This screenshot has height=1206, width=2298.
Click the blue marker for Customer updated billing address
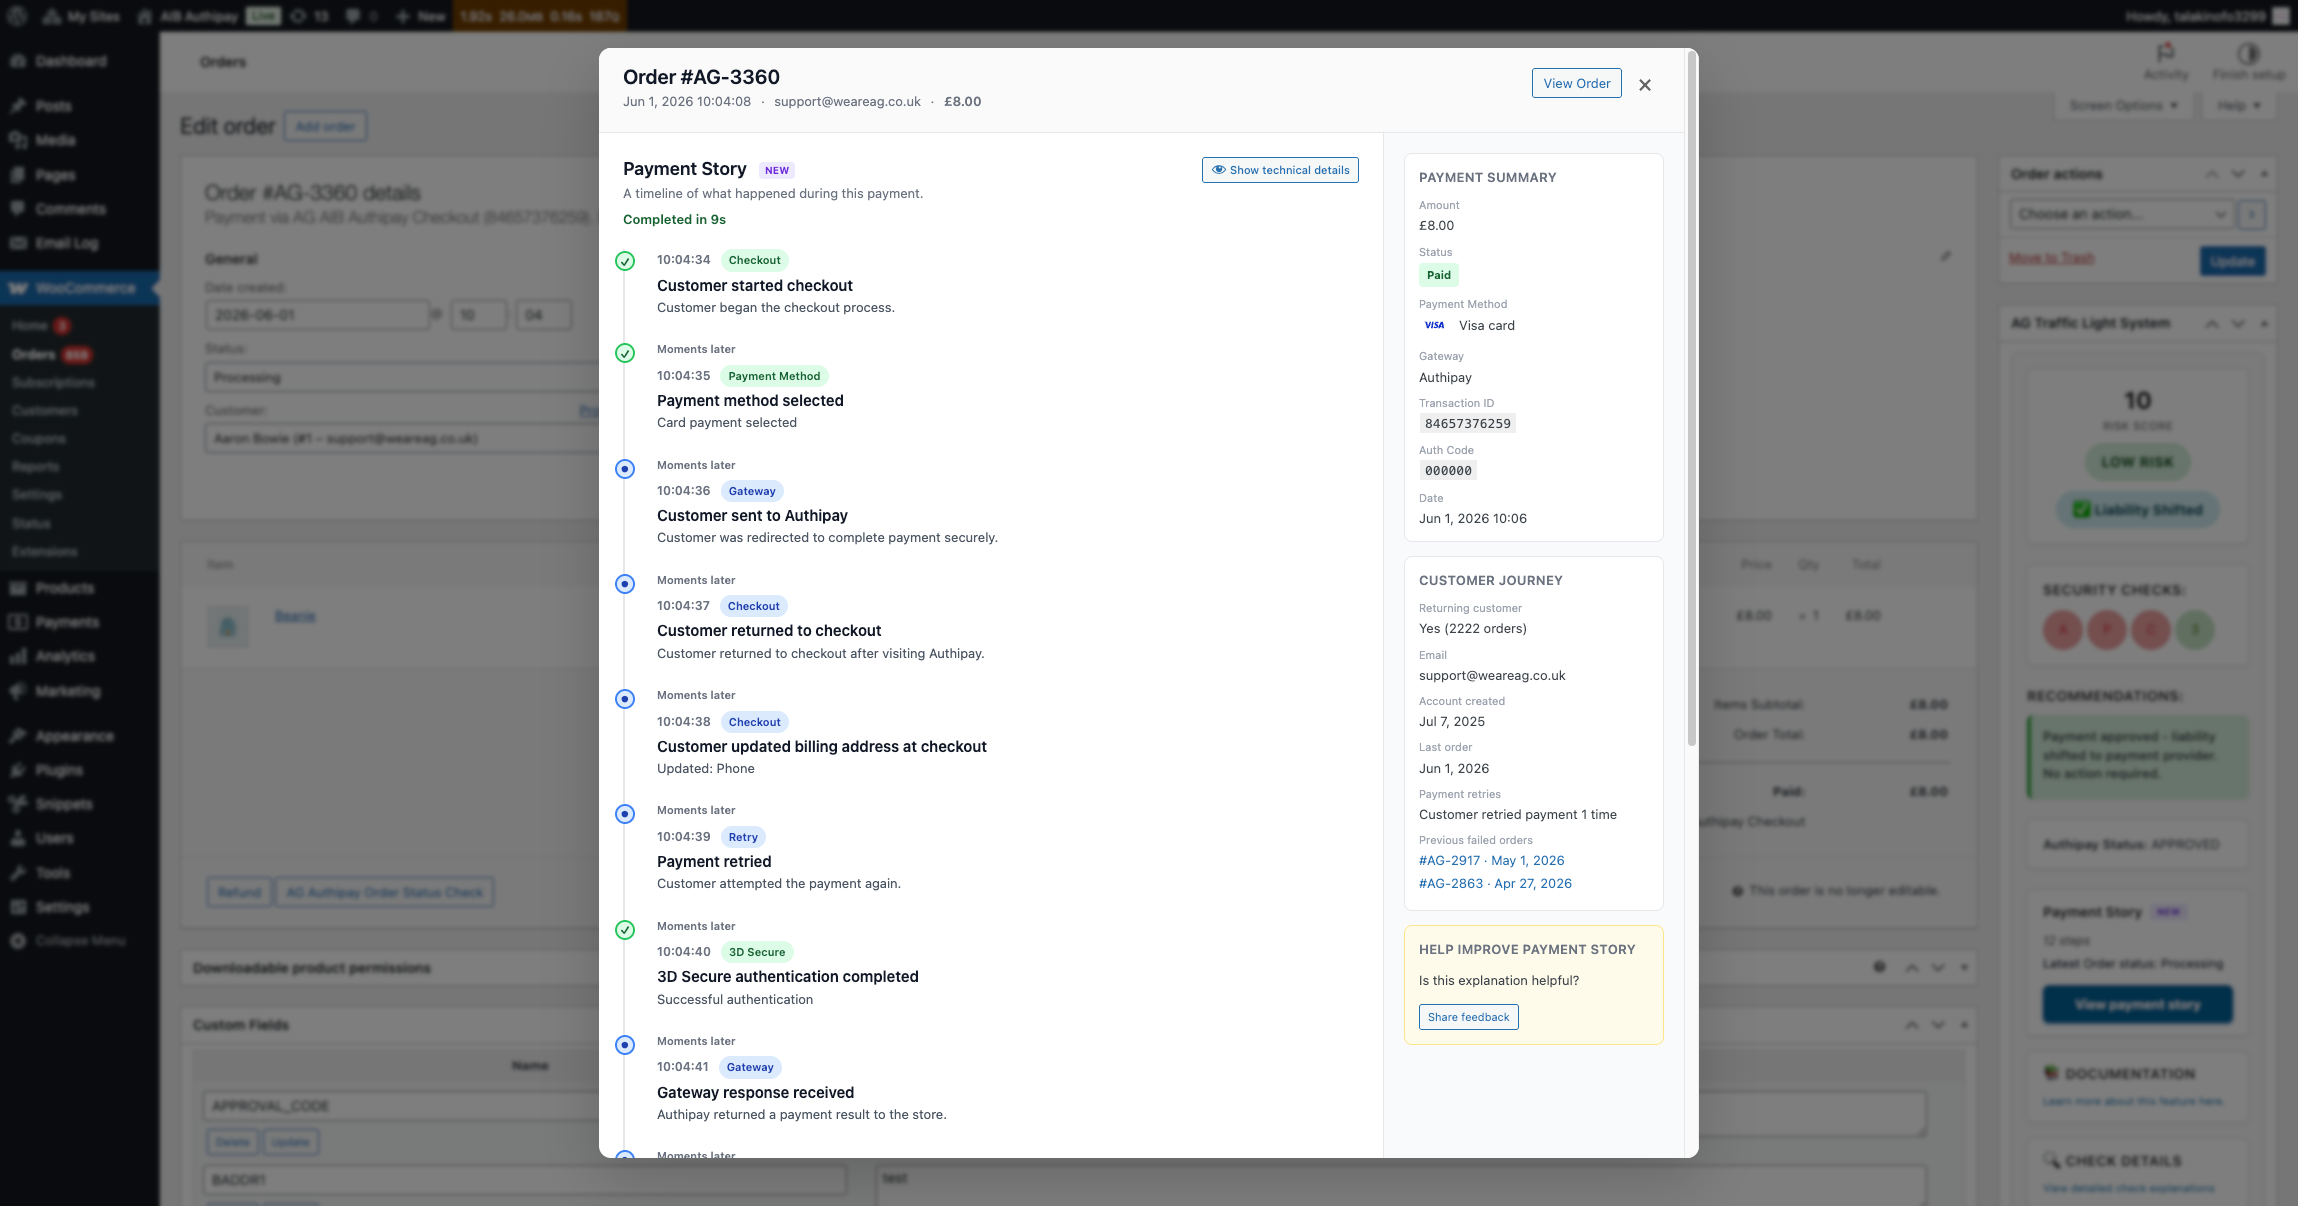click(x=625, y=699)
